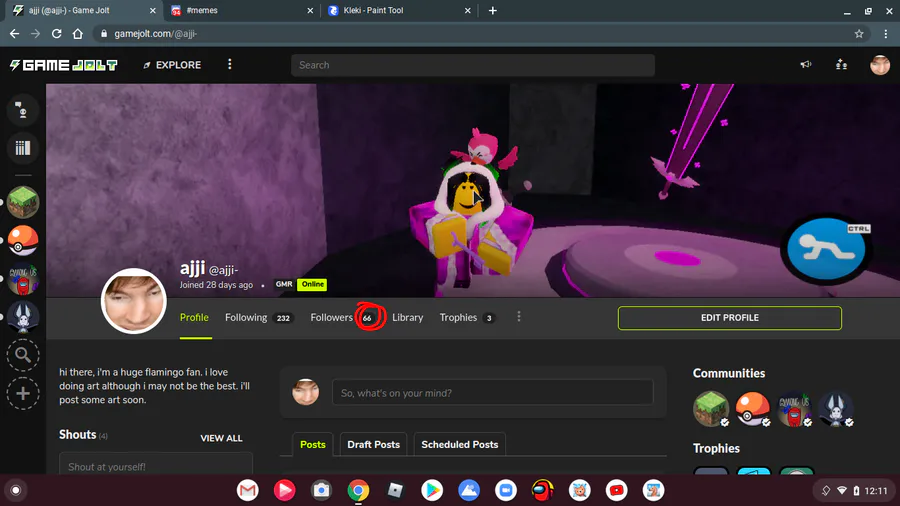This screenshot has width=900, height=506.
Task: Open the Explore page
Action: pyautogui.click(x=172, y=65)
